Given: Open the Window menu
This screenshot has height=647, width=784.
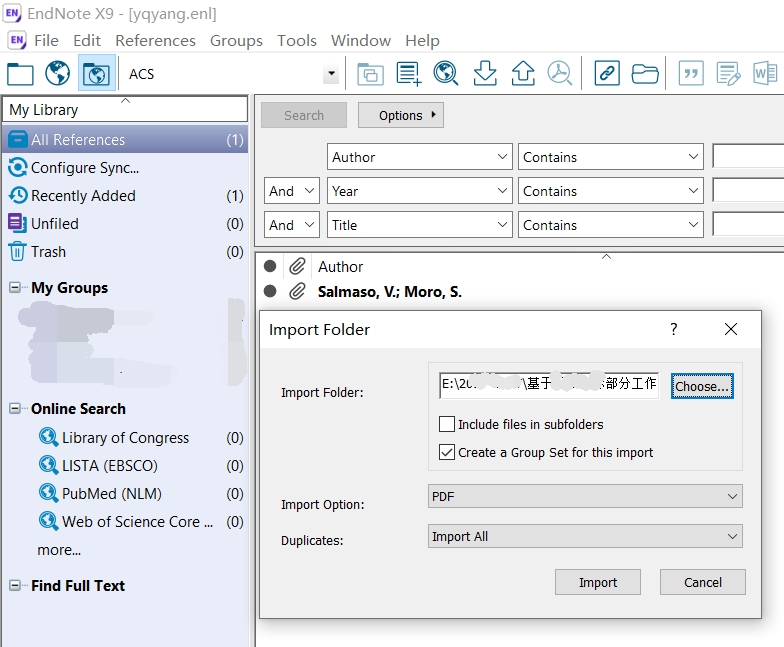Looking at the screenshot, I should tap(360, 40).
